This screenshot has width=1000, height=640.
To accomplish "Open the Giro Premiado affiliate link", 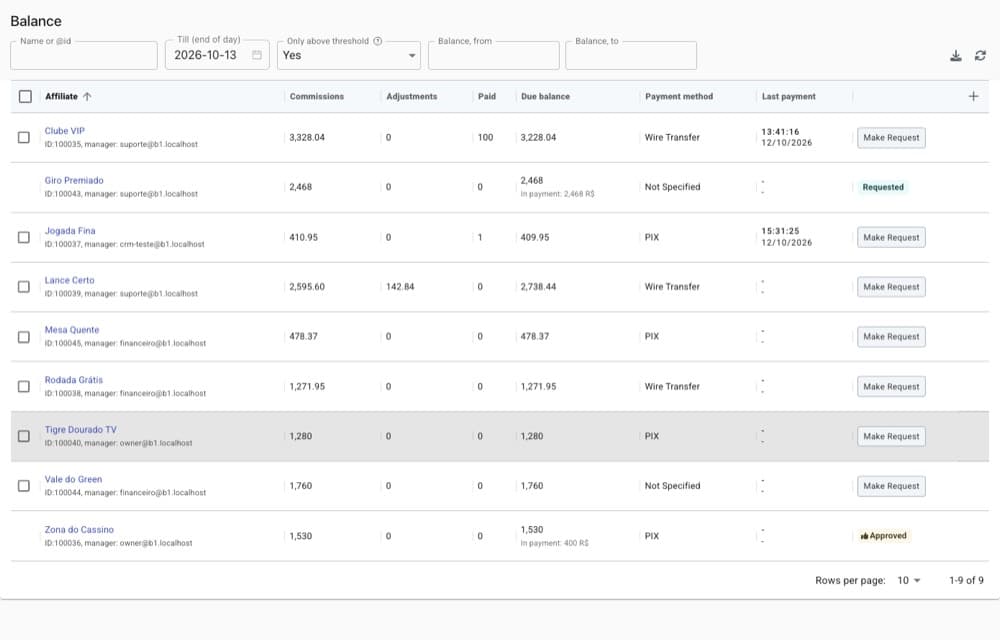I will [x=74, y=180].
